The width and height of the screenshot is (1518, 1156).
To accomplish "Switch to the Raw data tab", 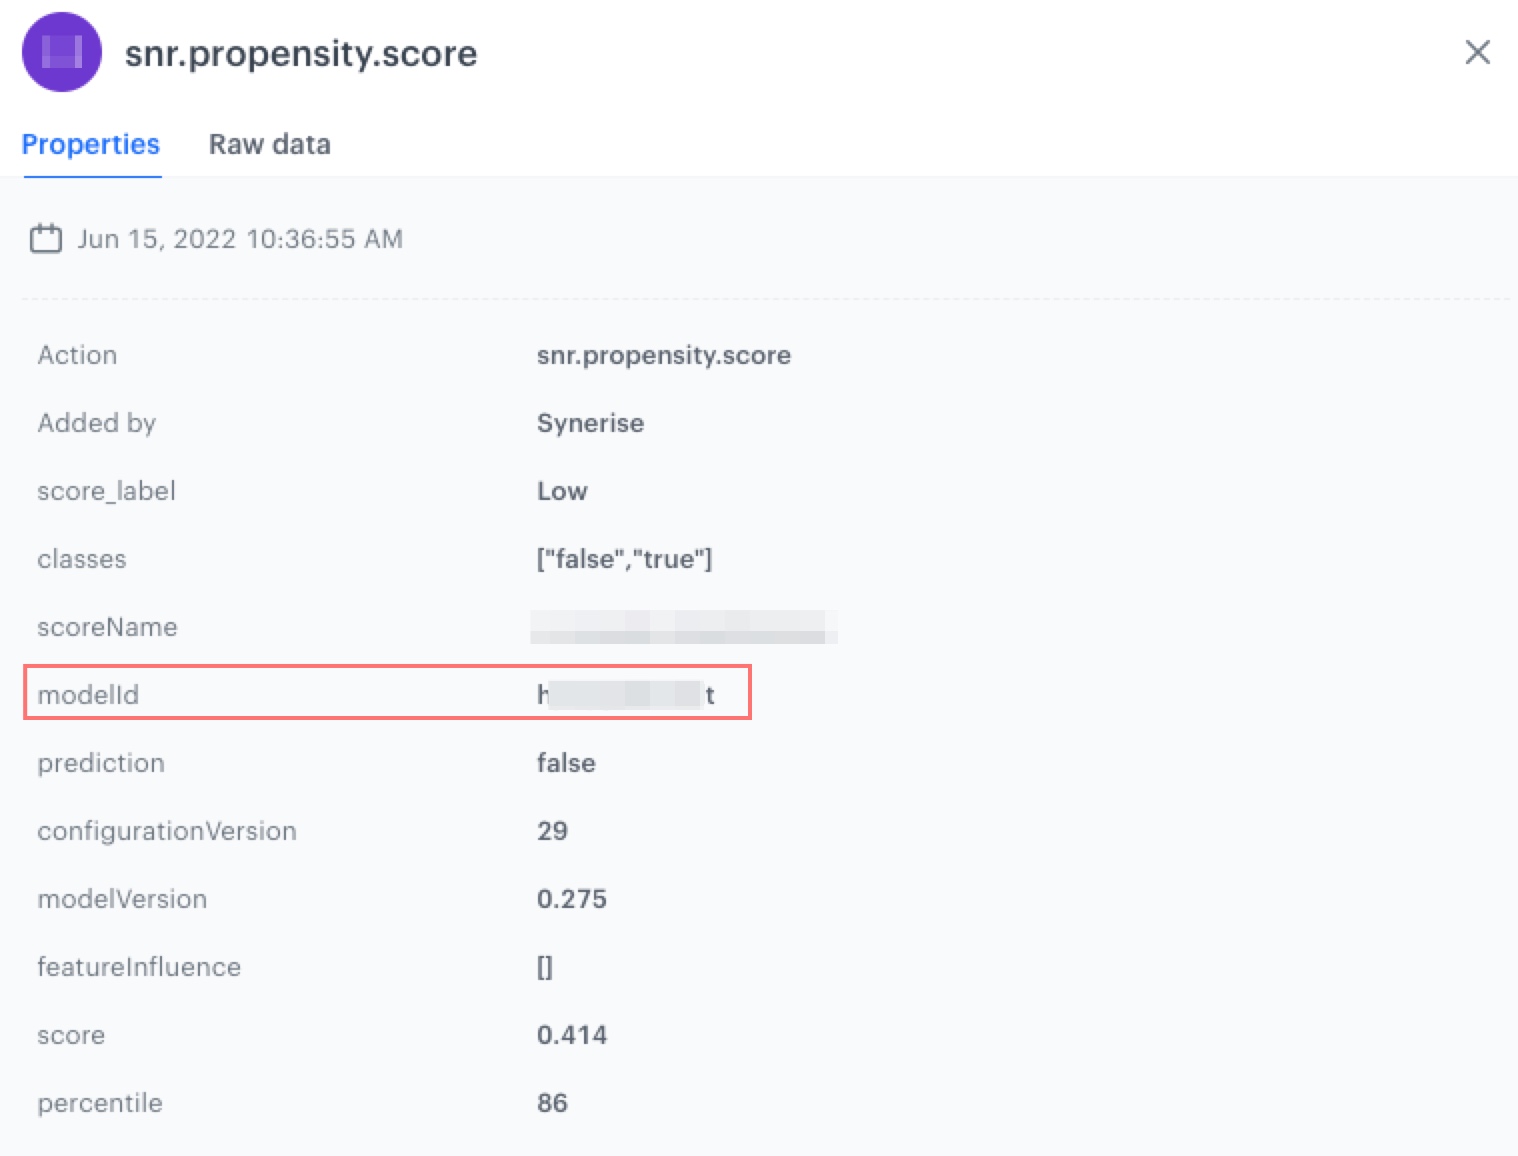I will tap(268, 144).
